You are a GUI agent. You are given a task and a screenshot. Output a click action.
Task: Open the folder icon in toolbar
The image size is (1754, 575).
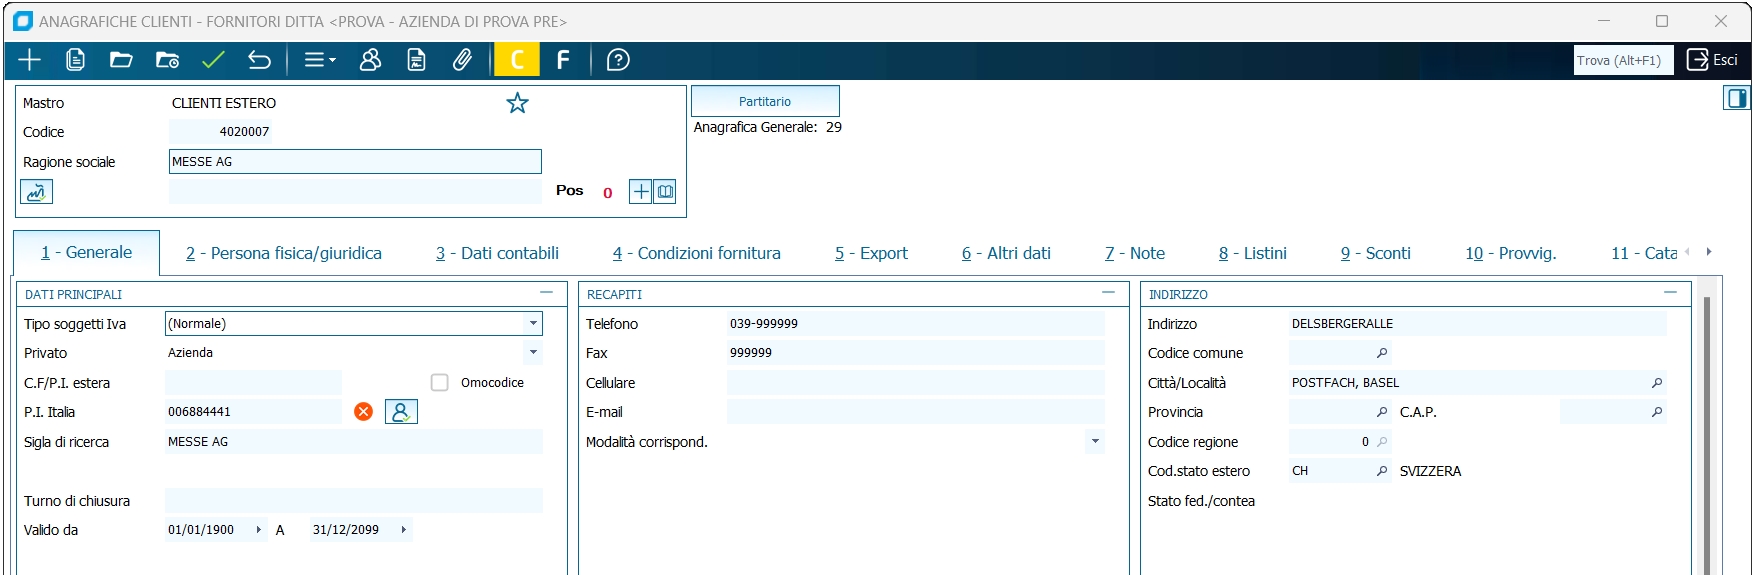[121, 60]
